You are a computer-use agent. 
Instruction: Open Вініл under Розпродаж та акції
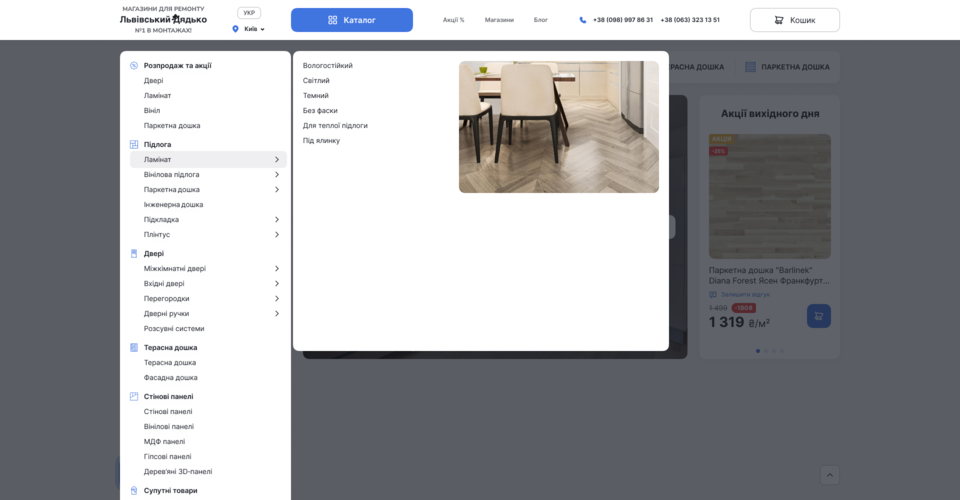click(x=152, y=111)
